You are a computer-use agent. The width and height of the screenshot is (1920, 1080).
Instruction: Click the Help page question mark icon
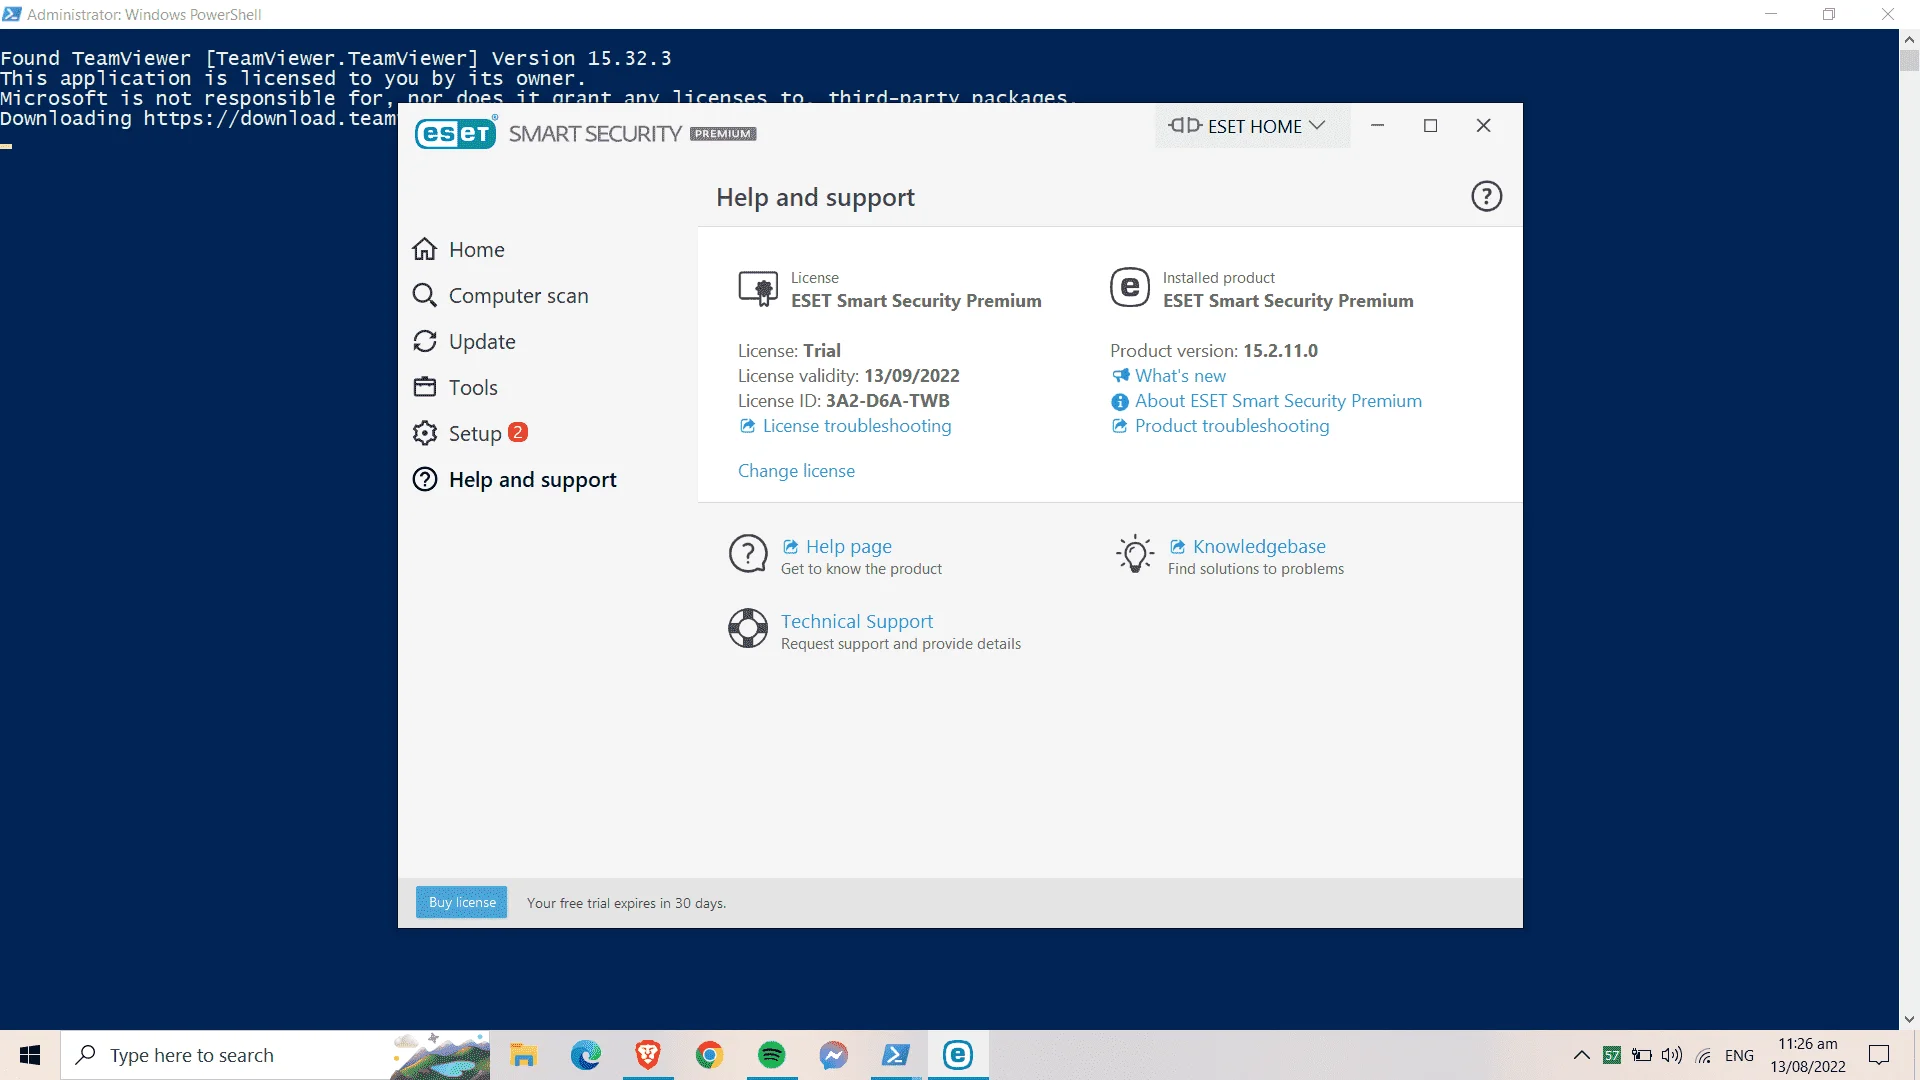tap(748, 553)
